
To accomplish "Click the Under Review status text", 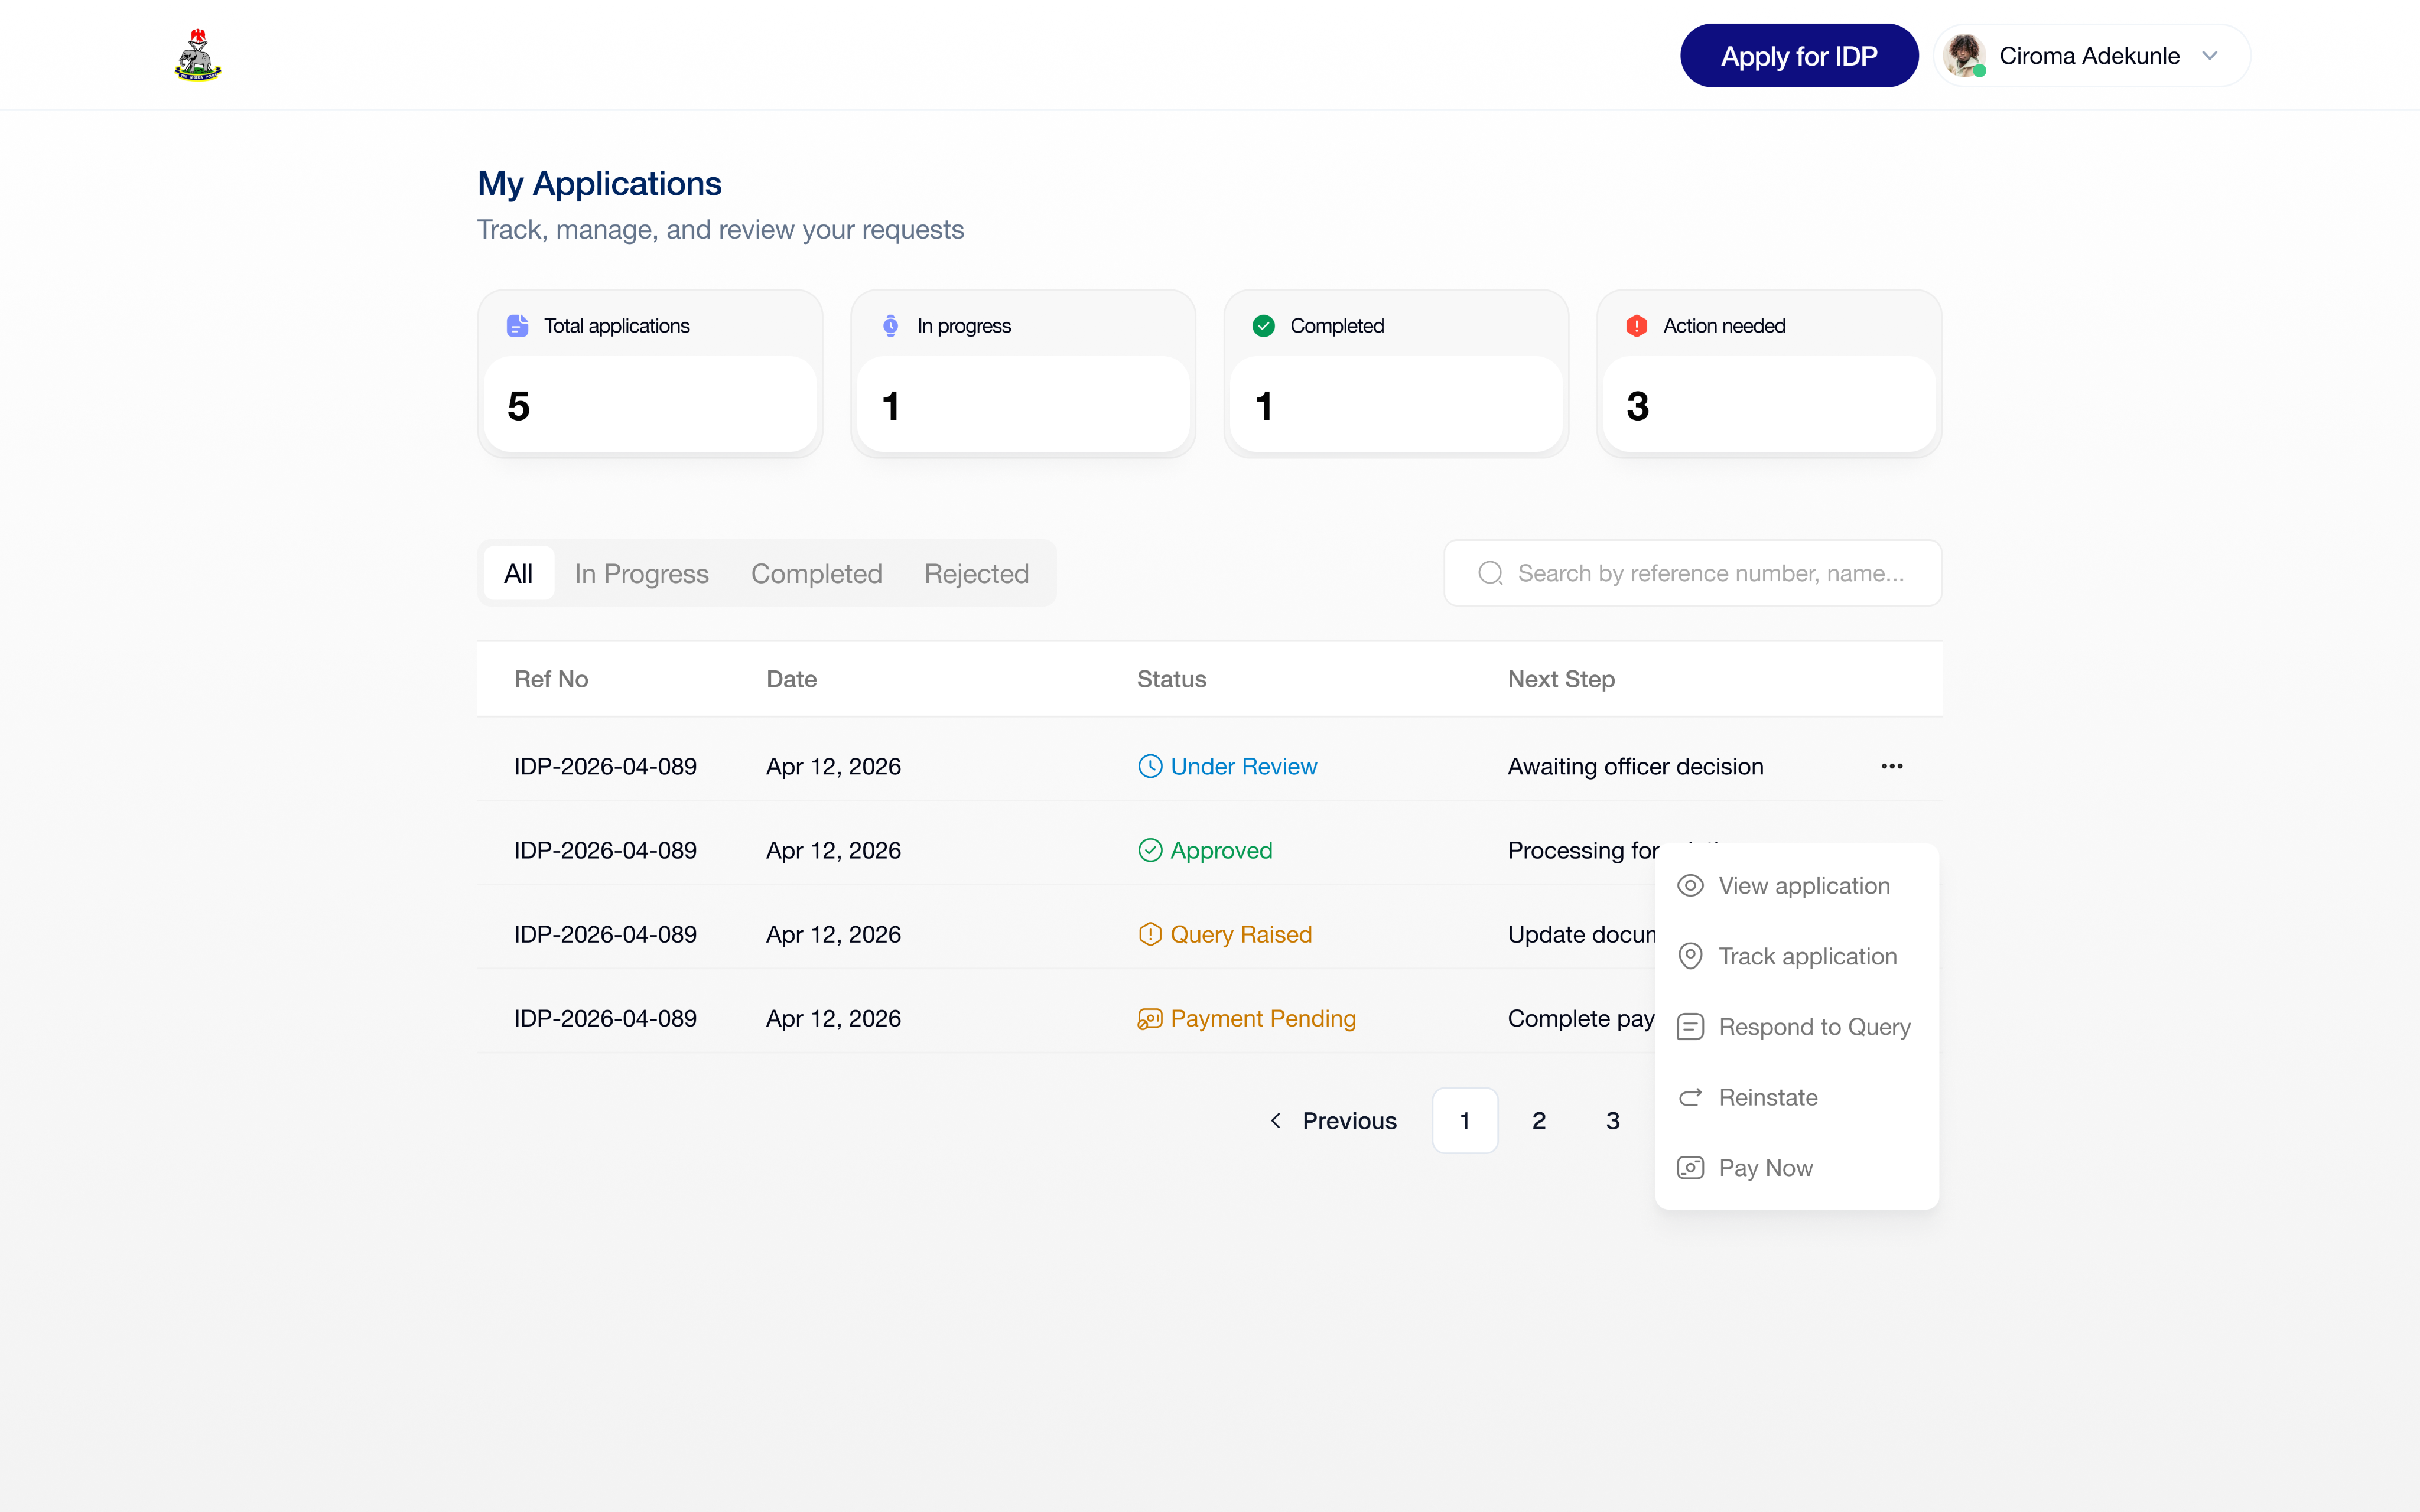I will click(1243, 766).
